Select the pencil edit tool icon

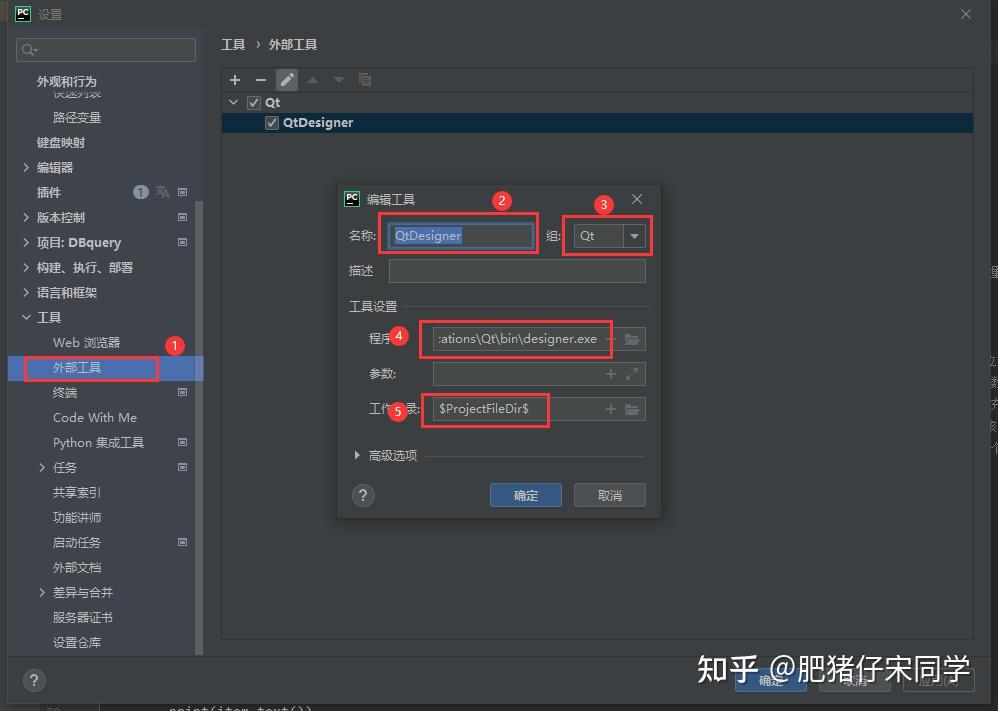[x=287, y=80]
